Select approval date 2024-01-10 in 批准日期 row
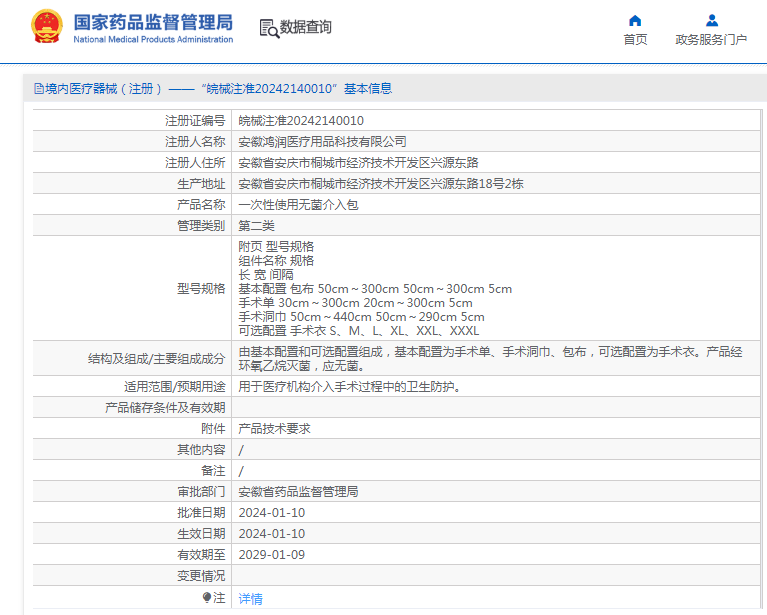Image resolution: width=767 pixels, height=615 pixels. pyautogui.click(x=271, y=513)
